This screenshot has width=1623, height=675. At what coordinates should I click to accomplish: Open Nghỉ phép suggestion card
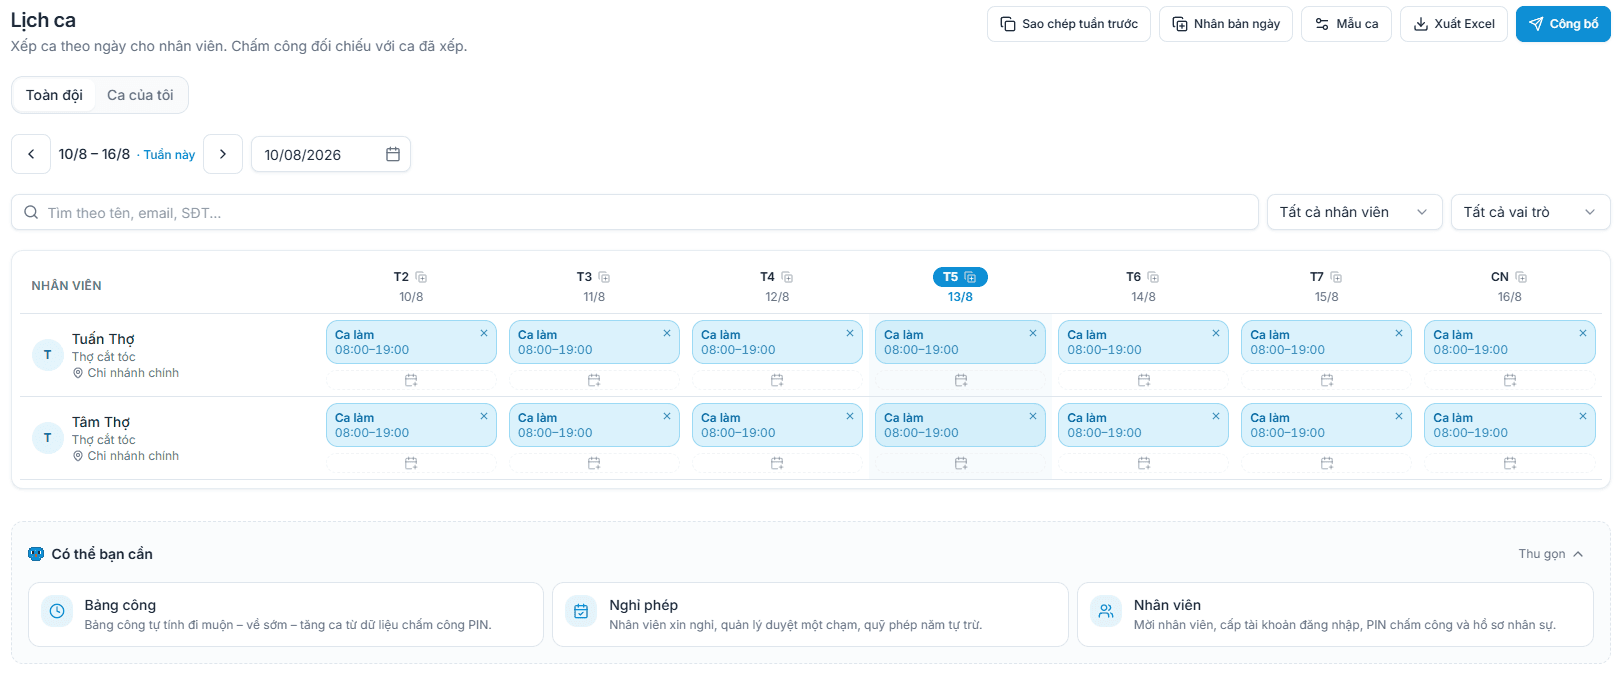coord(810,614)
